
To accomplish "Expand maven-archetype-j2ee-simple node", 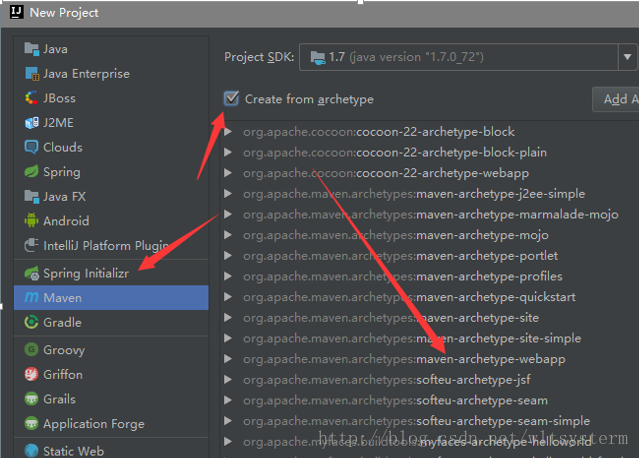I will 228,194.
